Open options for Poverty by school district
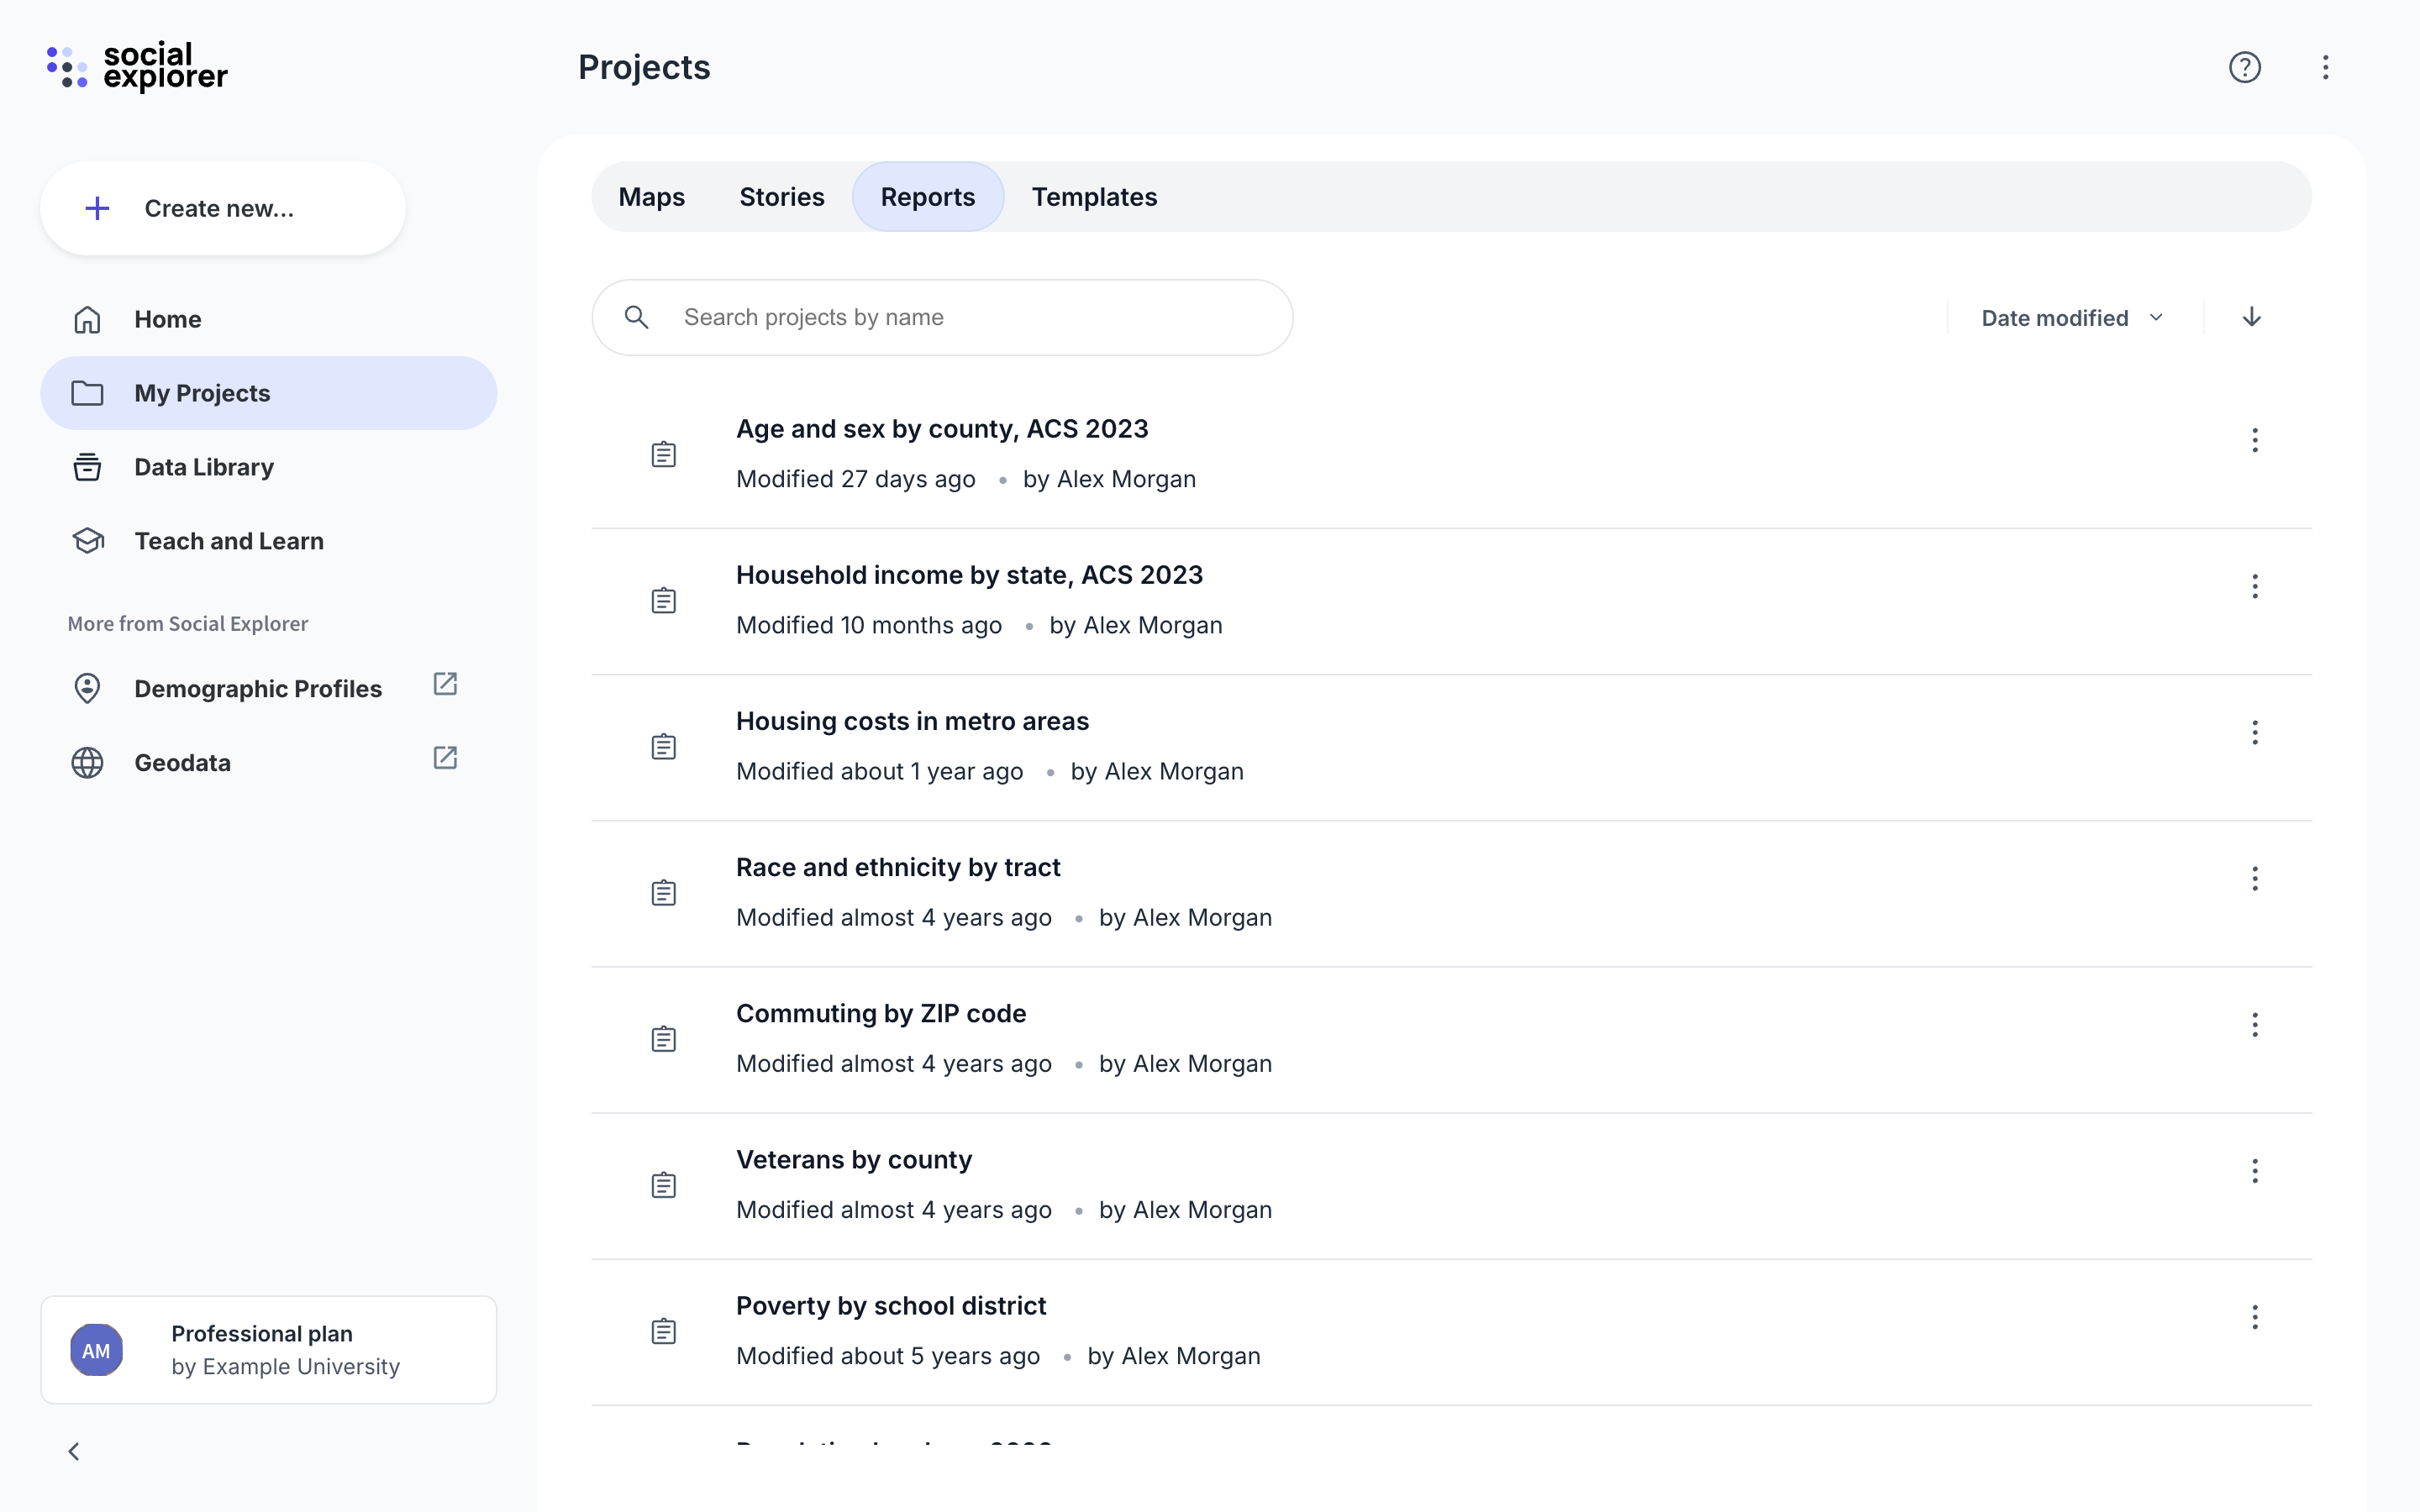2420x1512 pixels. [2255, 1316]
